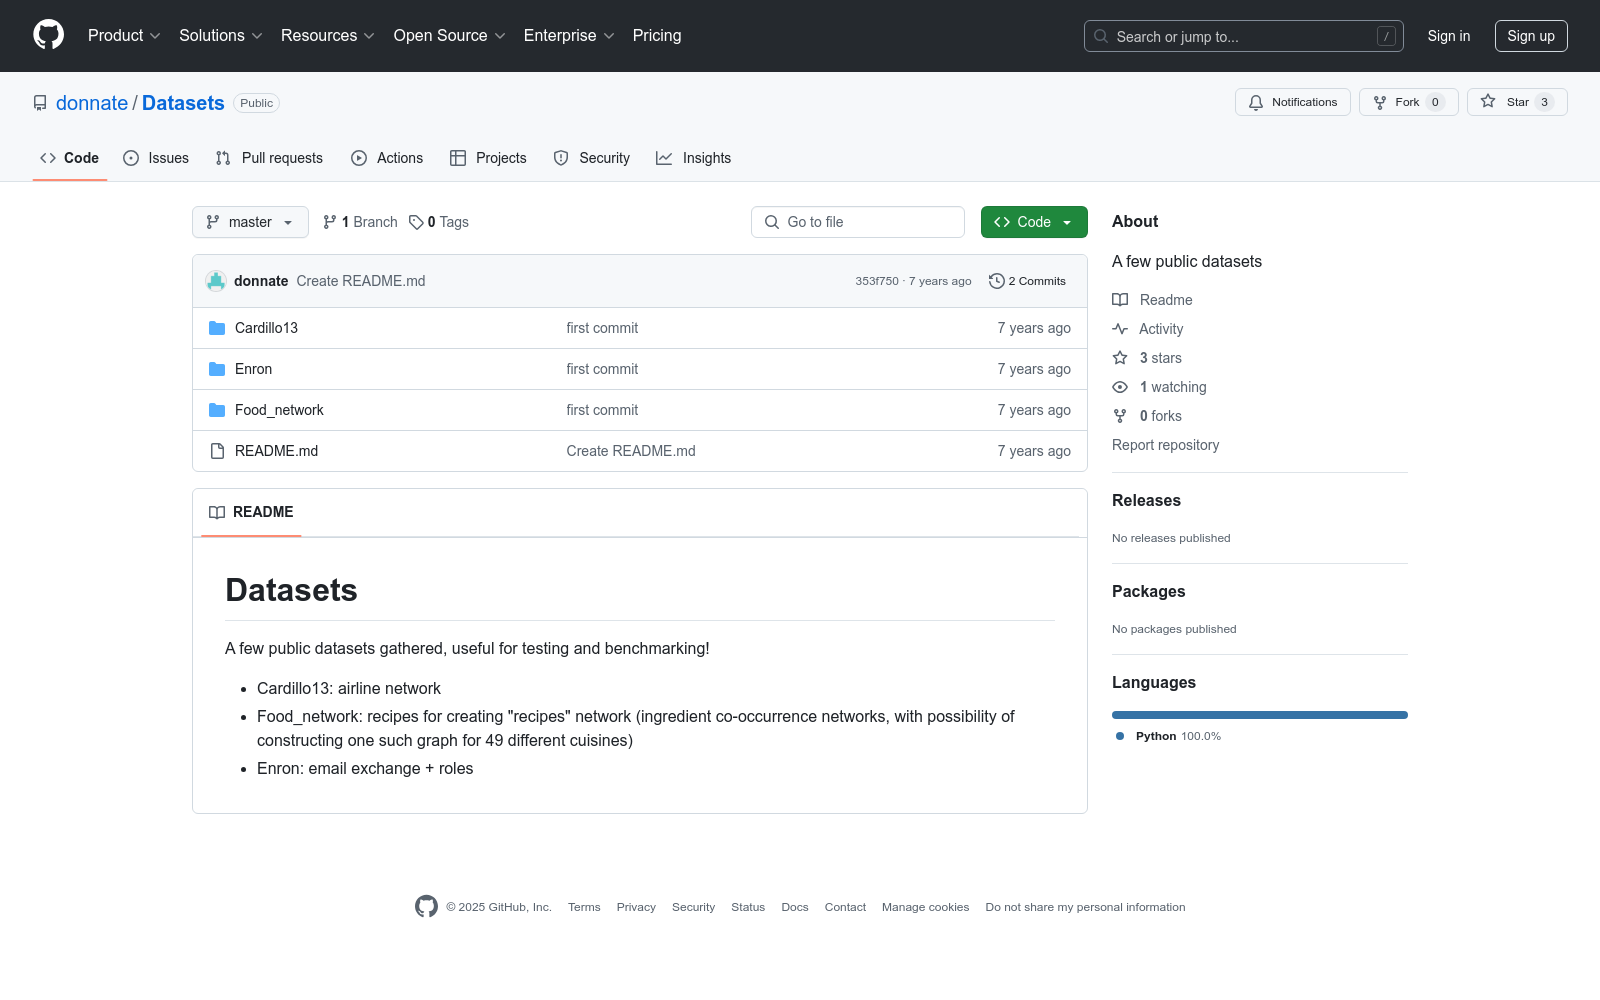1600x1000 pixels.
Task: Click the Food_network folder icon
Action: click(x=217, y=410)
